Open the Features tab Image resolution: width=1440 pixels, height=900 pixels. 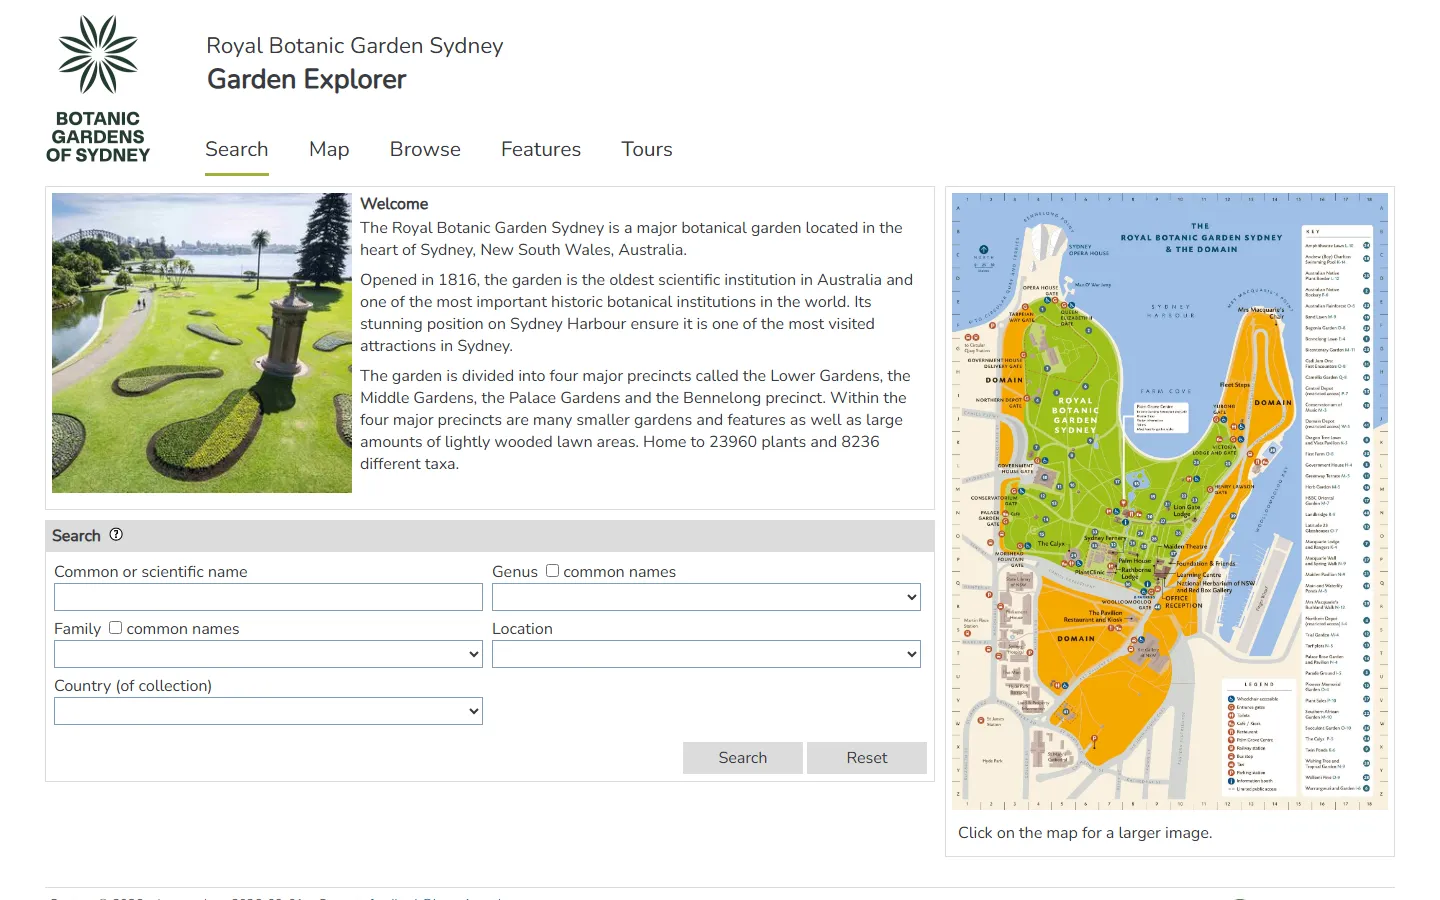(x=541, y=149)
